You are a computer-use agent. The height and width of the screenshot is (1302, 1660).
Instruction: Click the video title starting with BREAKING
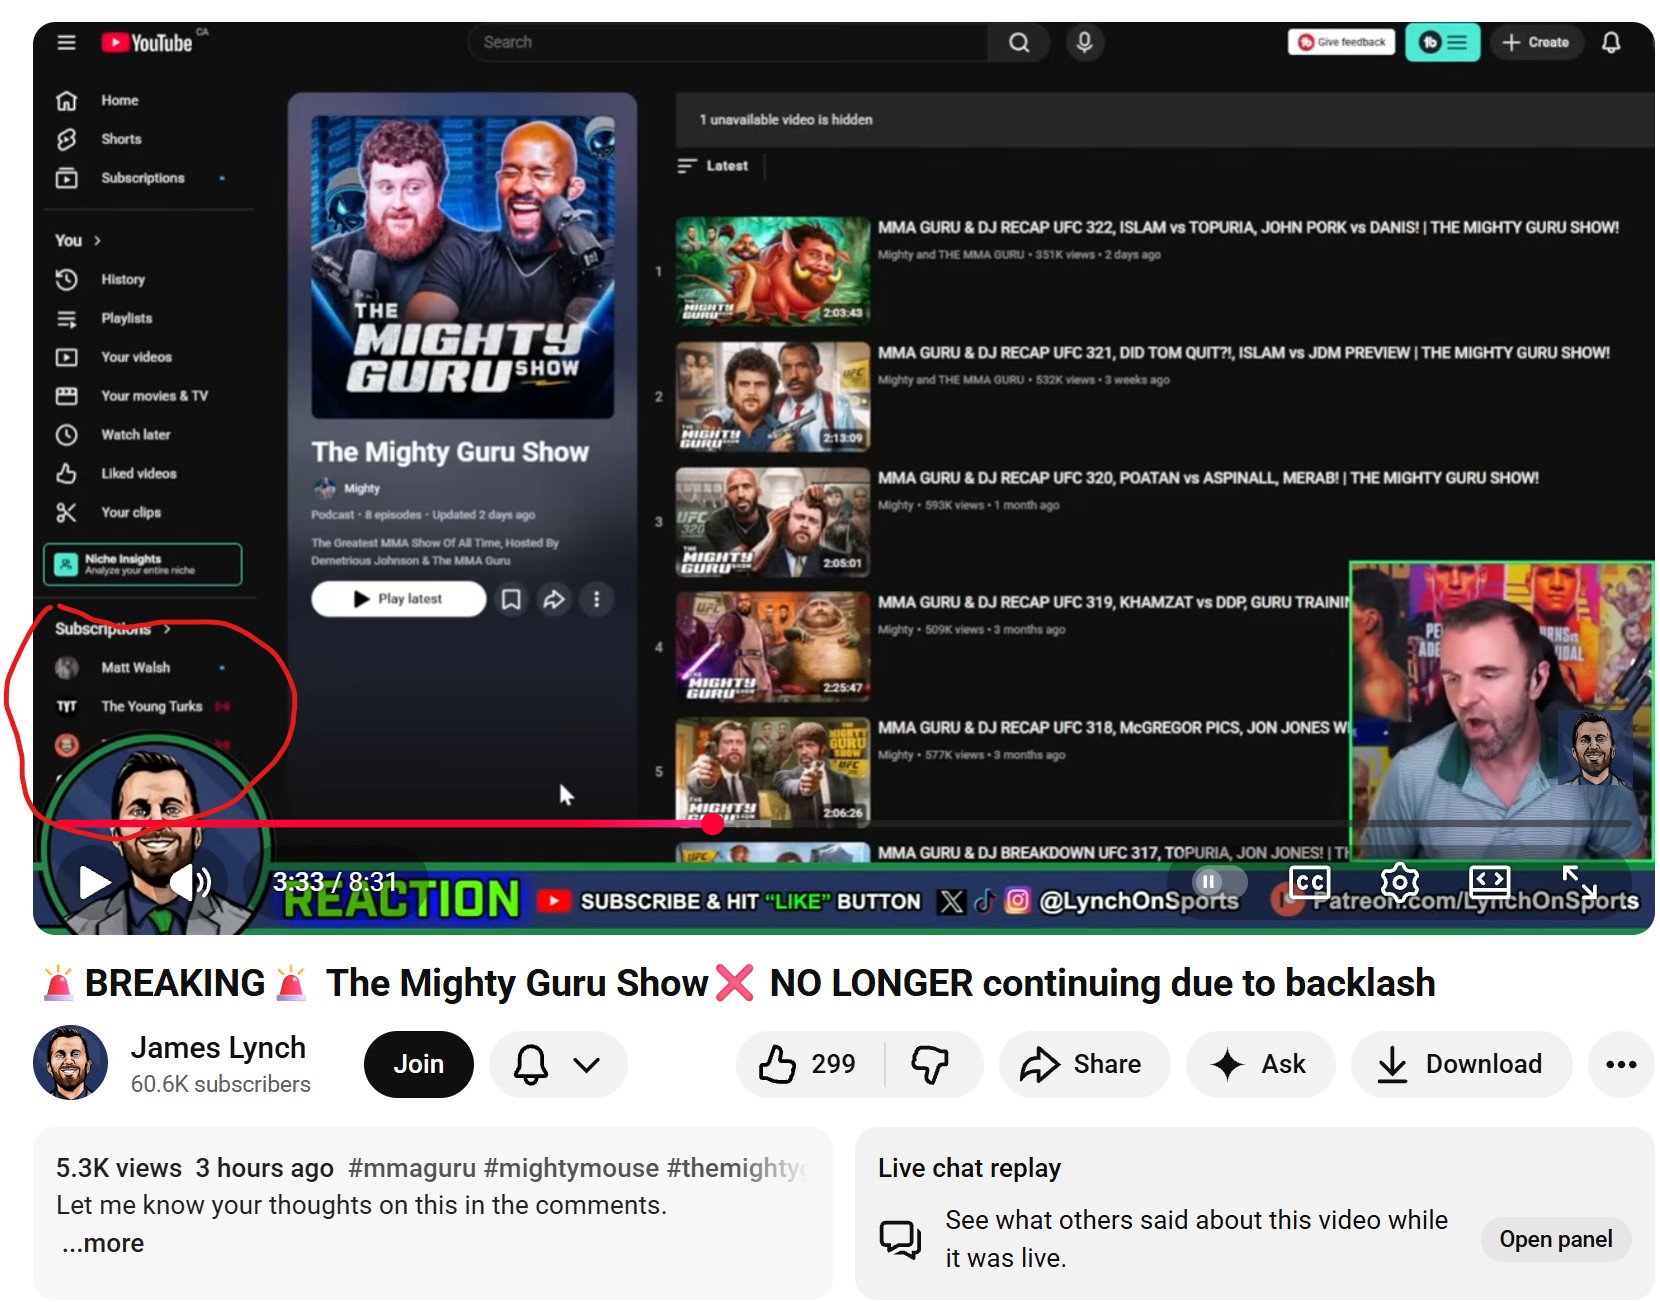738,983
